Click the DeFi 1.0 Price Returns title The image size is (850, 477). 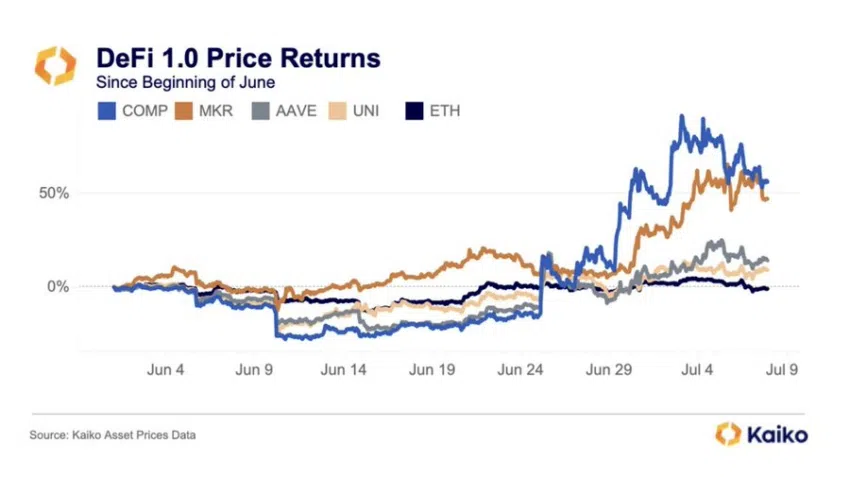239,58
